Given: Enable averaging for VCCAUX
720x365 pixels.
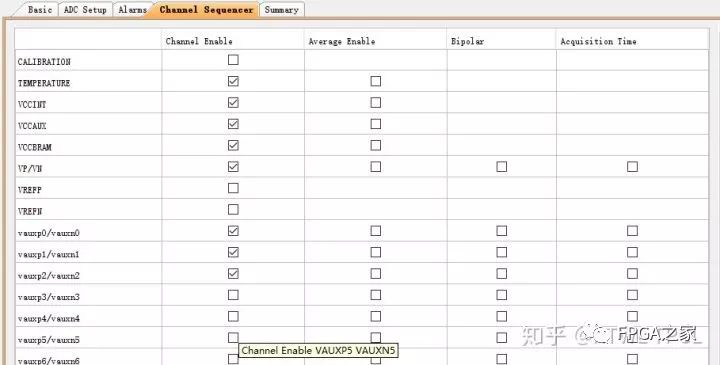Looking at the screenshot, I should (x=376, y=124).
